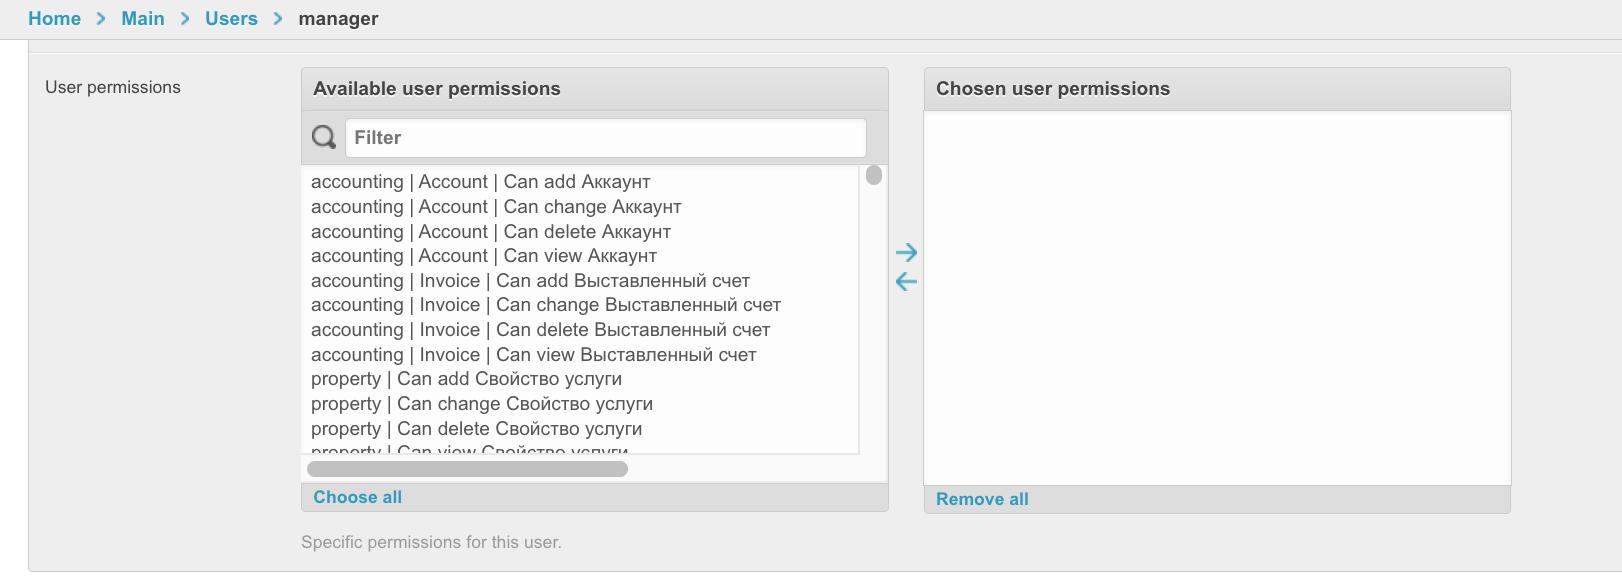1622x578 pixels.
Task: Select 'Invoice | Can view Выставленный счет' option
Action: point(533,355)
